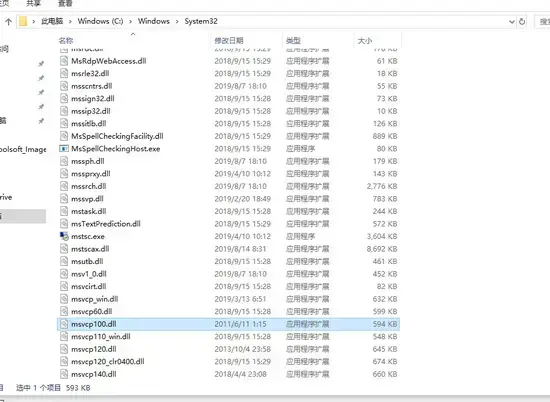
Task: Select file name MsSpellCheckingHost.exe
Action: click(x=115, y=149)
